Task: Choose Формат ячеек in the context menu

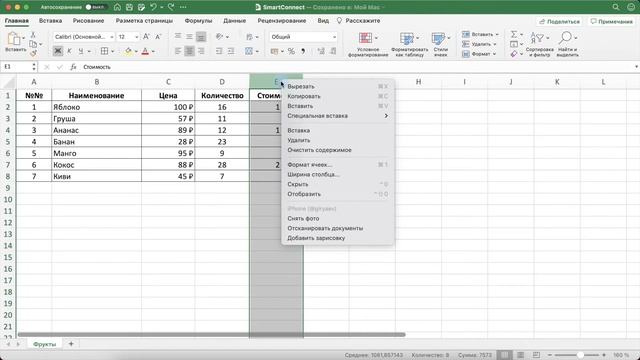Action: 309,165
